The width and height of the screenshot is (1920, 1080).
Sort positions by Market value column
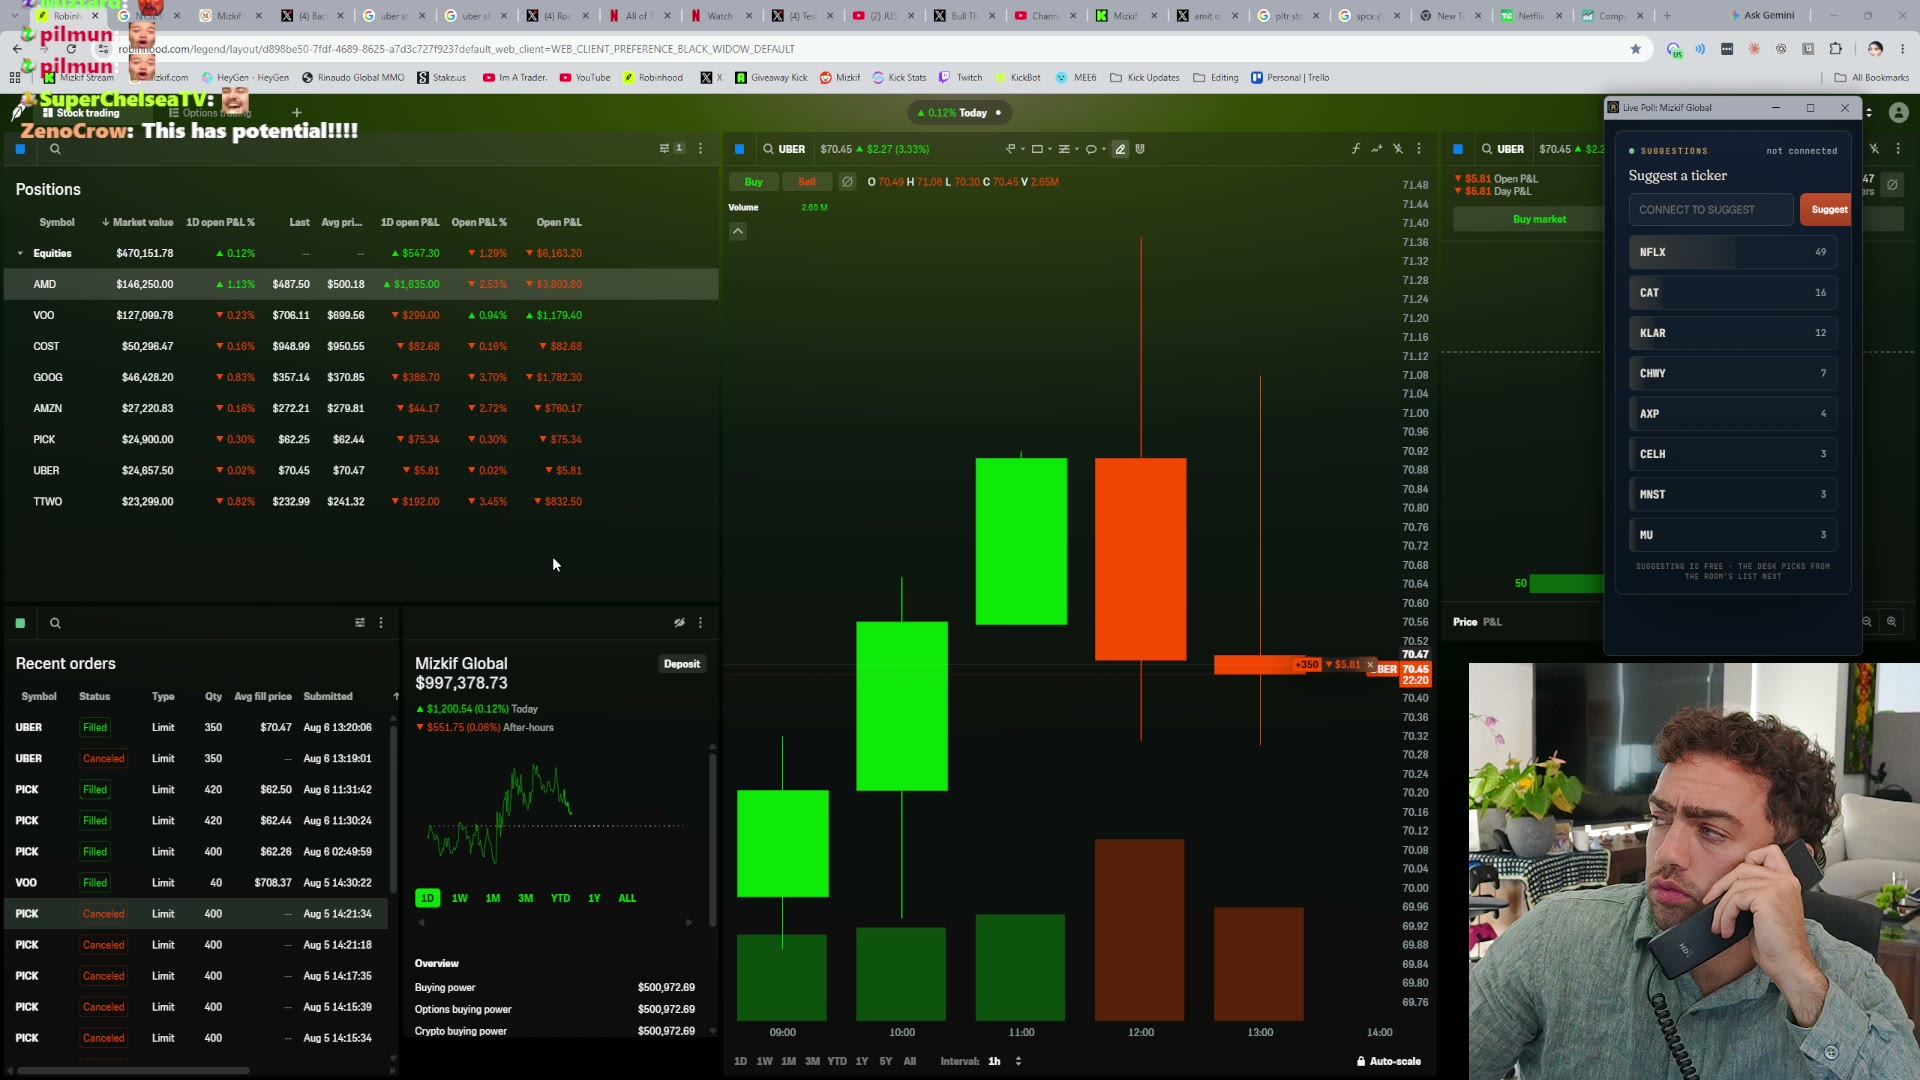[138, 222]
